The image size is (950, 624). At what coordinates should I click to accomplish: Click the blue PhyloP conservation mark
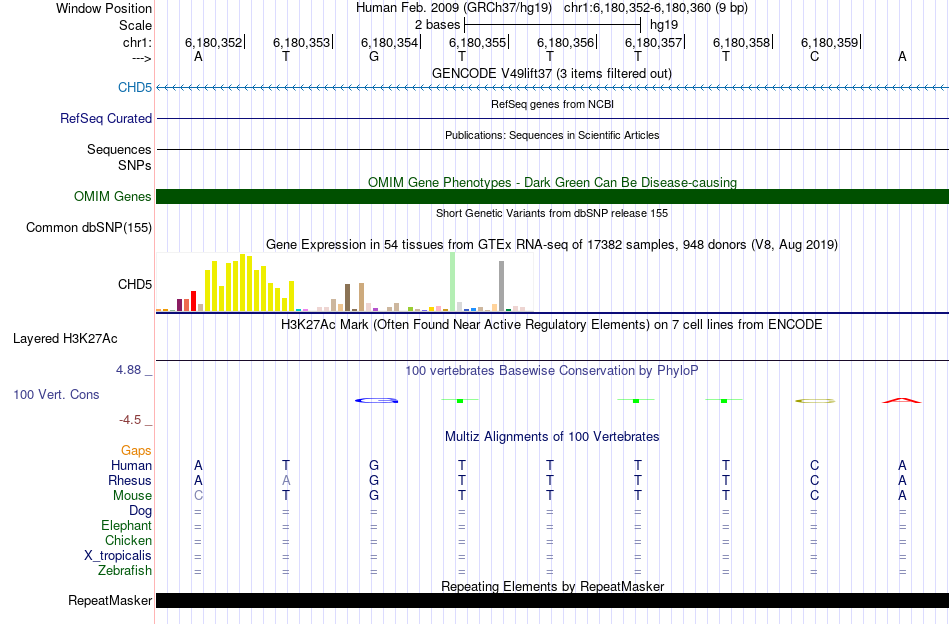377,400
